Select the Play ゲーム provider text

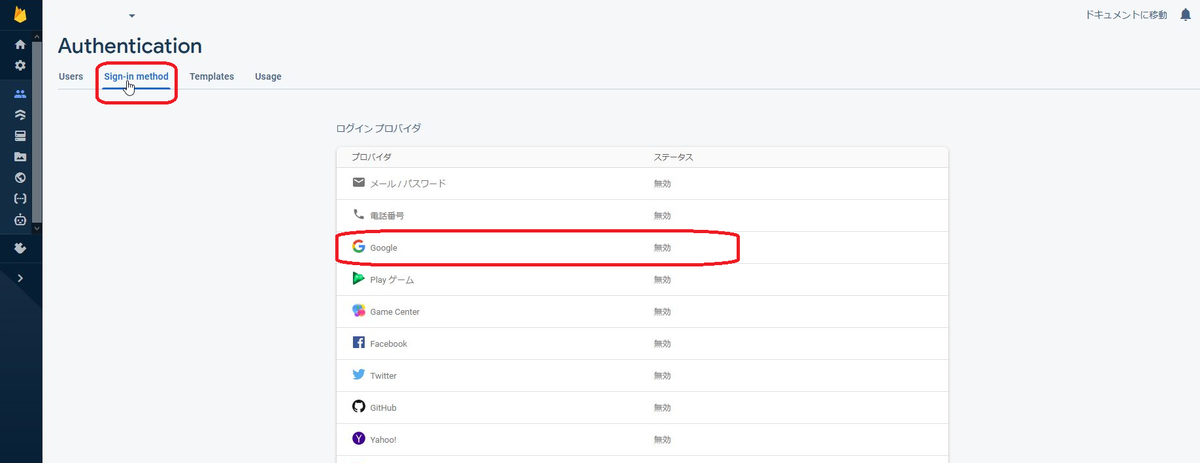tap(392, 280)
